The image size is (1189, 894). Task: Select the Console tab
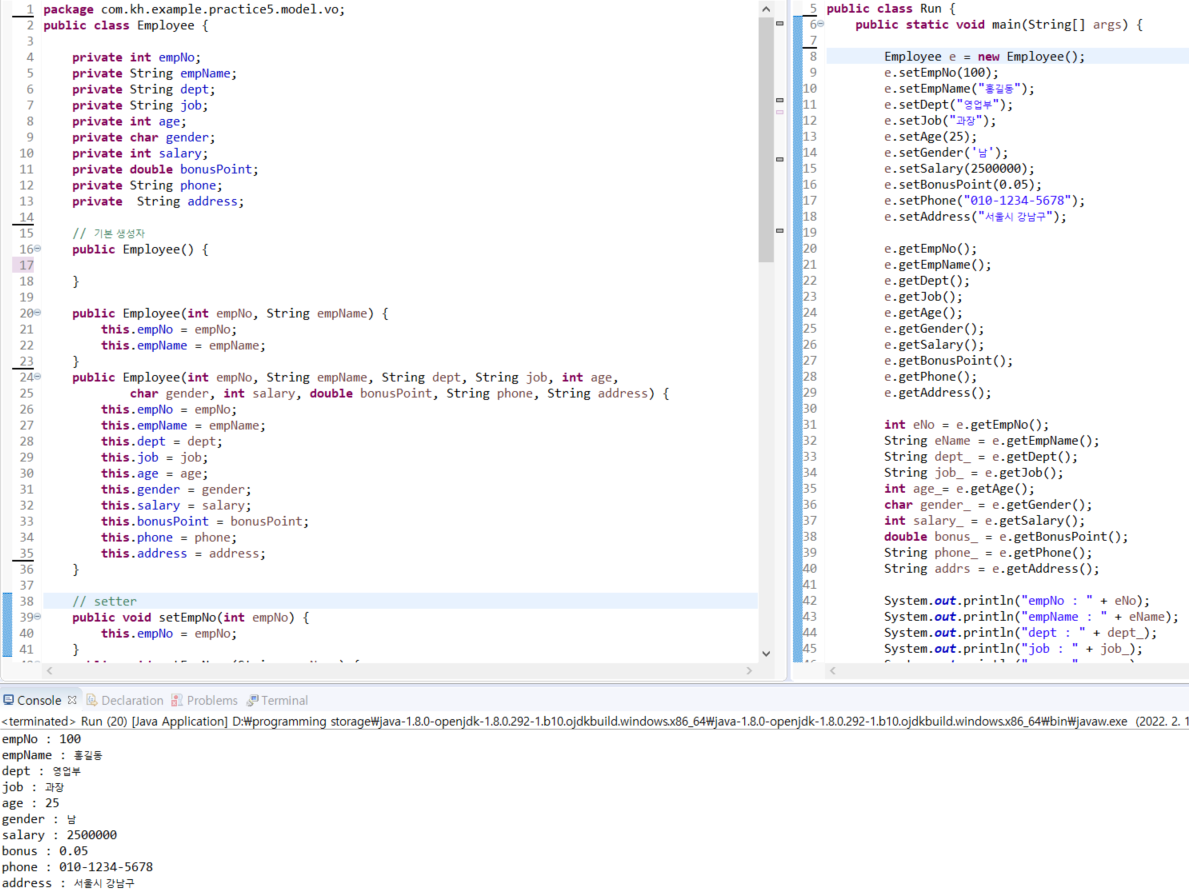coord(39,701)
